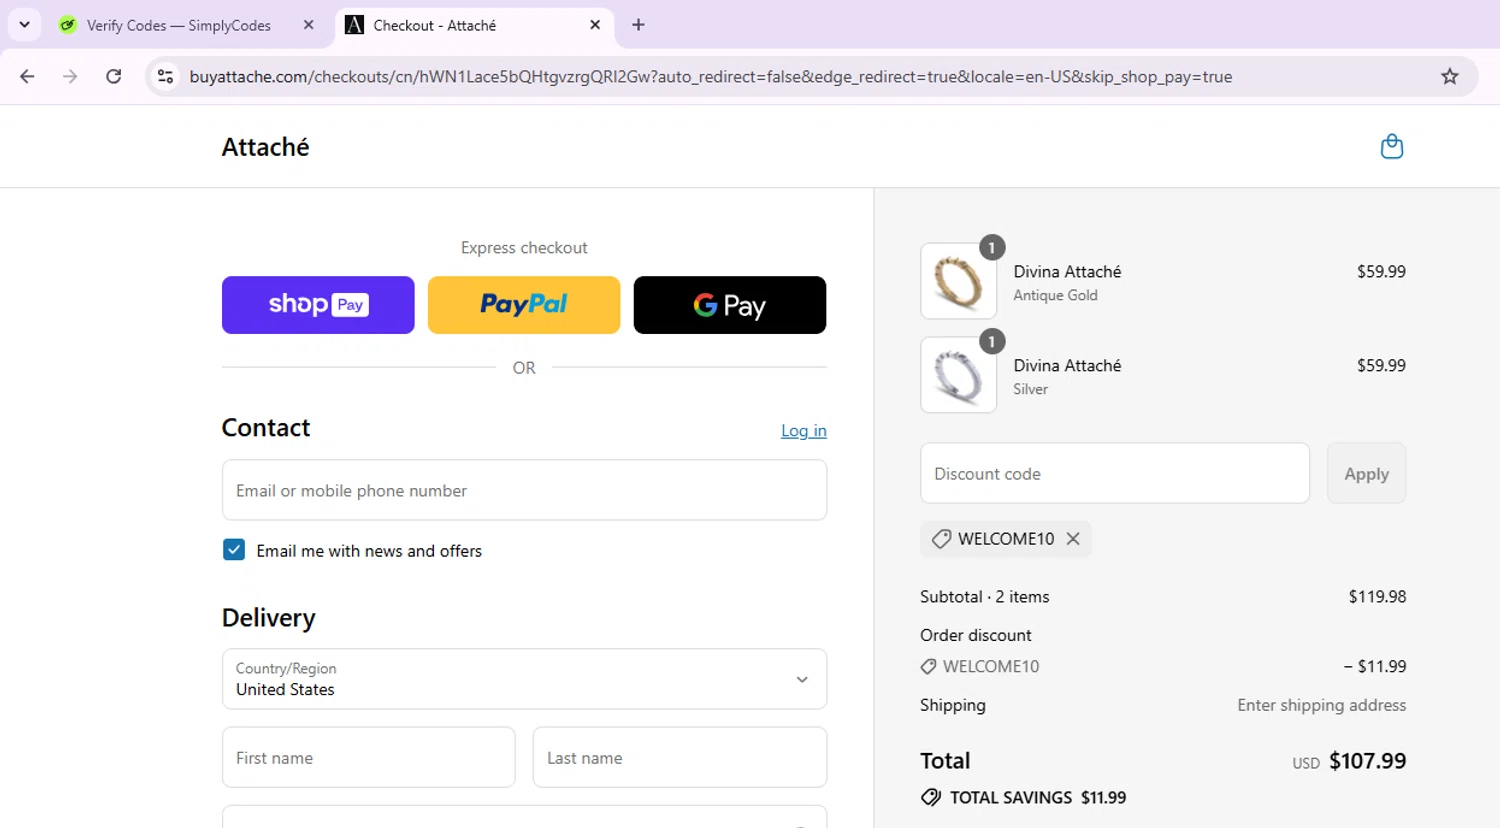This screenshot has height=828, width=1500.
Task: Click the Discount code input field
Action: click(1115, 473)
